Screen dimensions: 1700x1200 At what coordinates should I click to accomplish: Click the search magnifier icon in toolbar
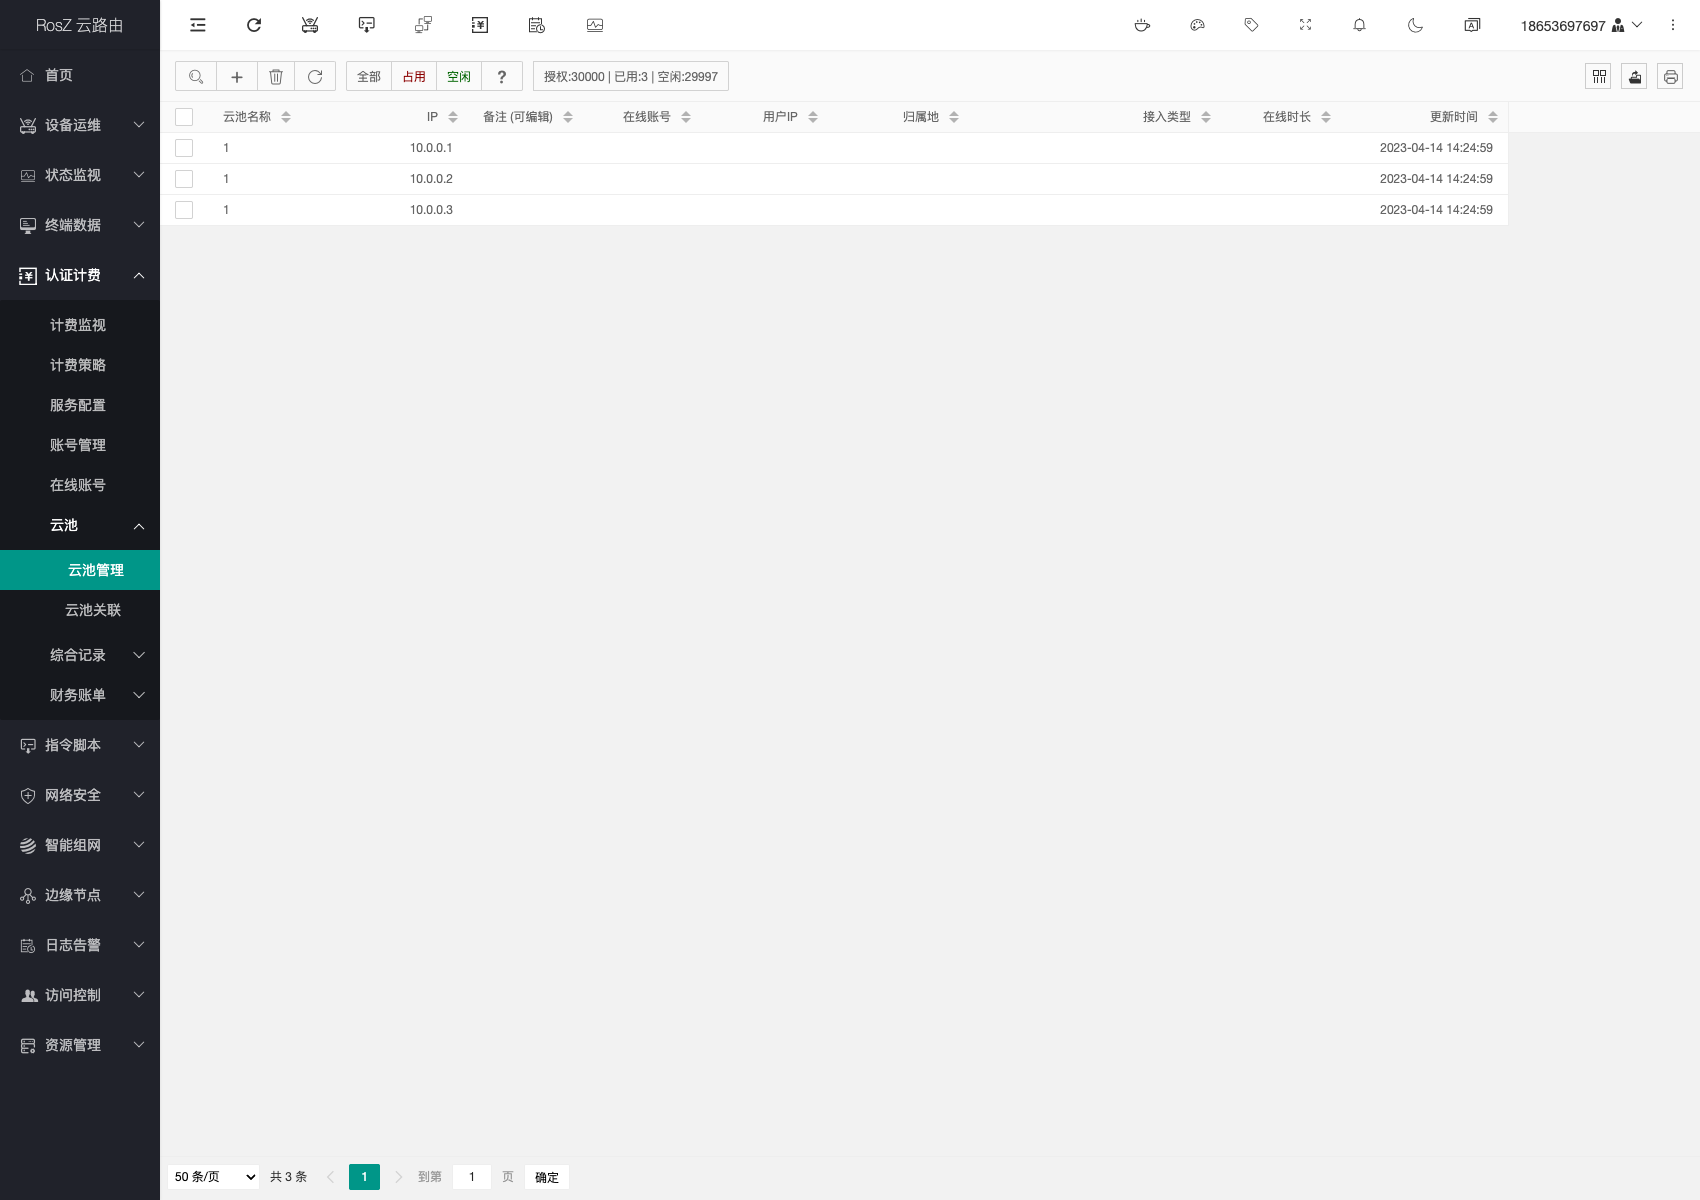pyautogui.click(x=196, y=77)
